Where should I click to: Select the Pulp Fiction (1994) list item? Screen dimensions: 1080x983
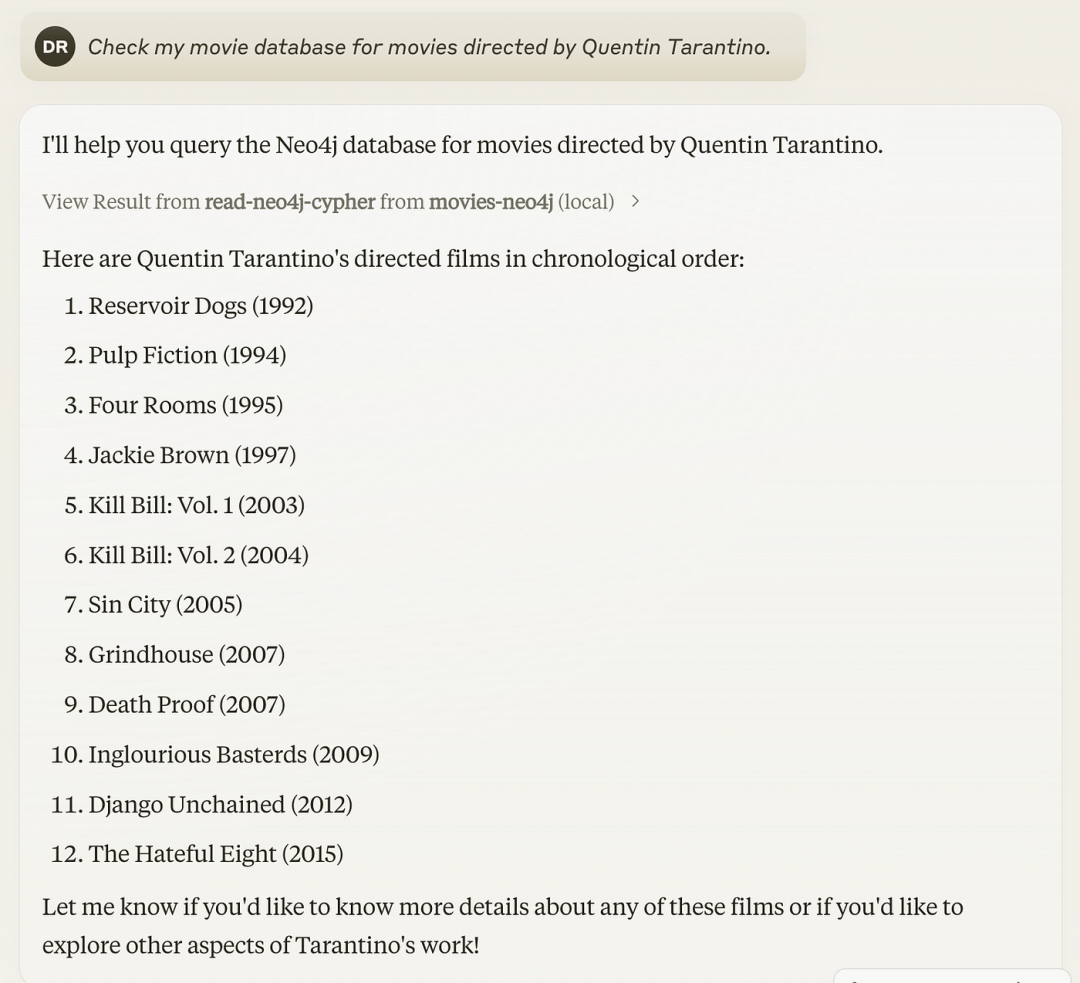tap(187, 356)
